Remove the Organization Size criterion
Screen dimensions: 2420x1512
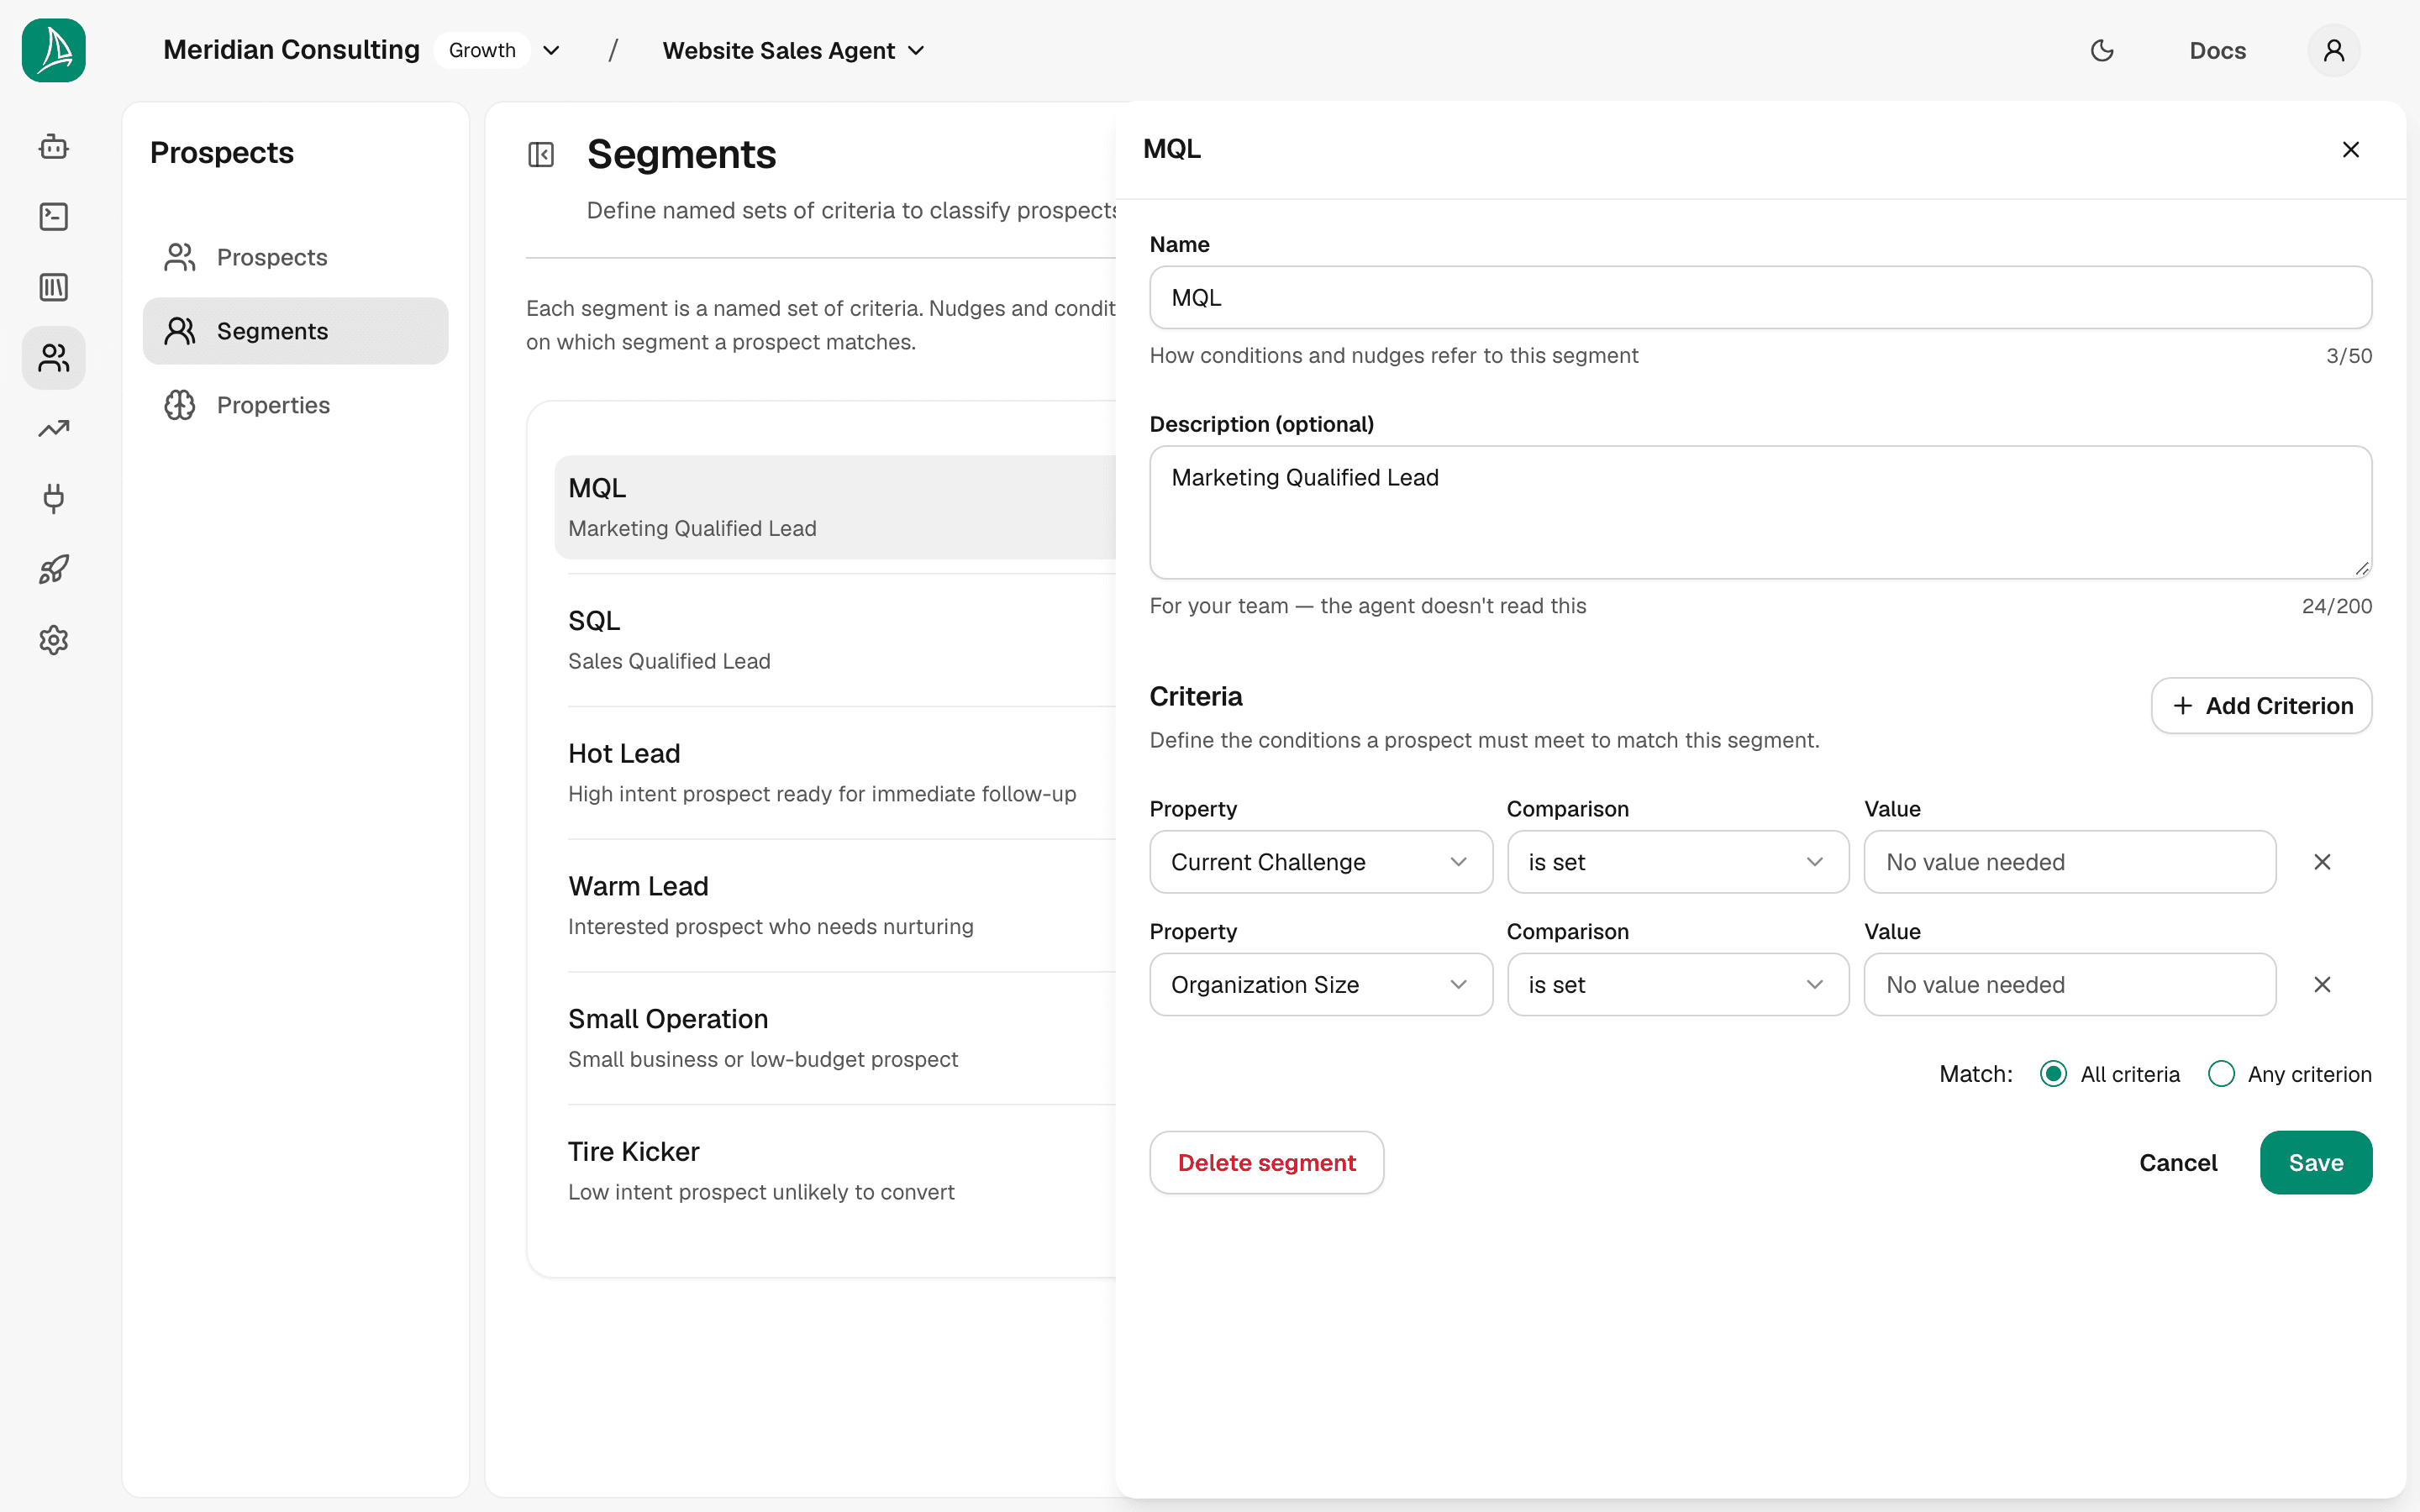2322,985
